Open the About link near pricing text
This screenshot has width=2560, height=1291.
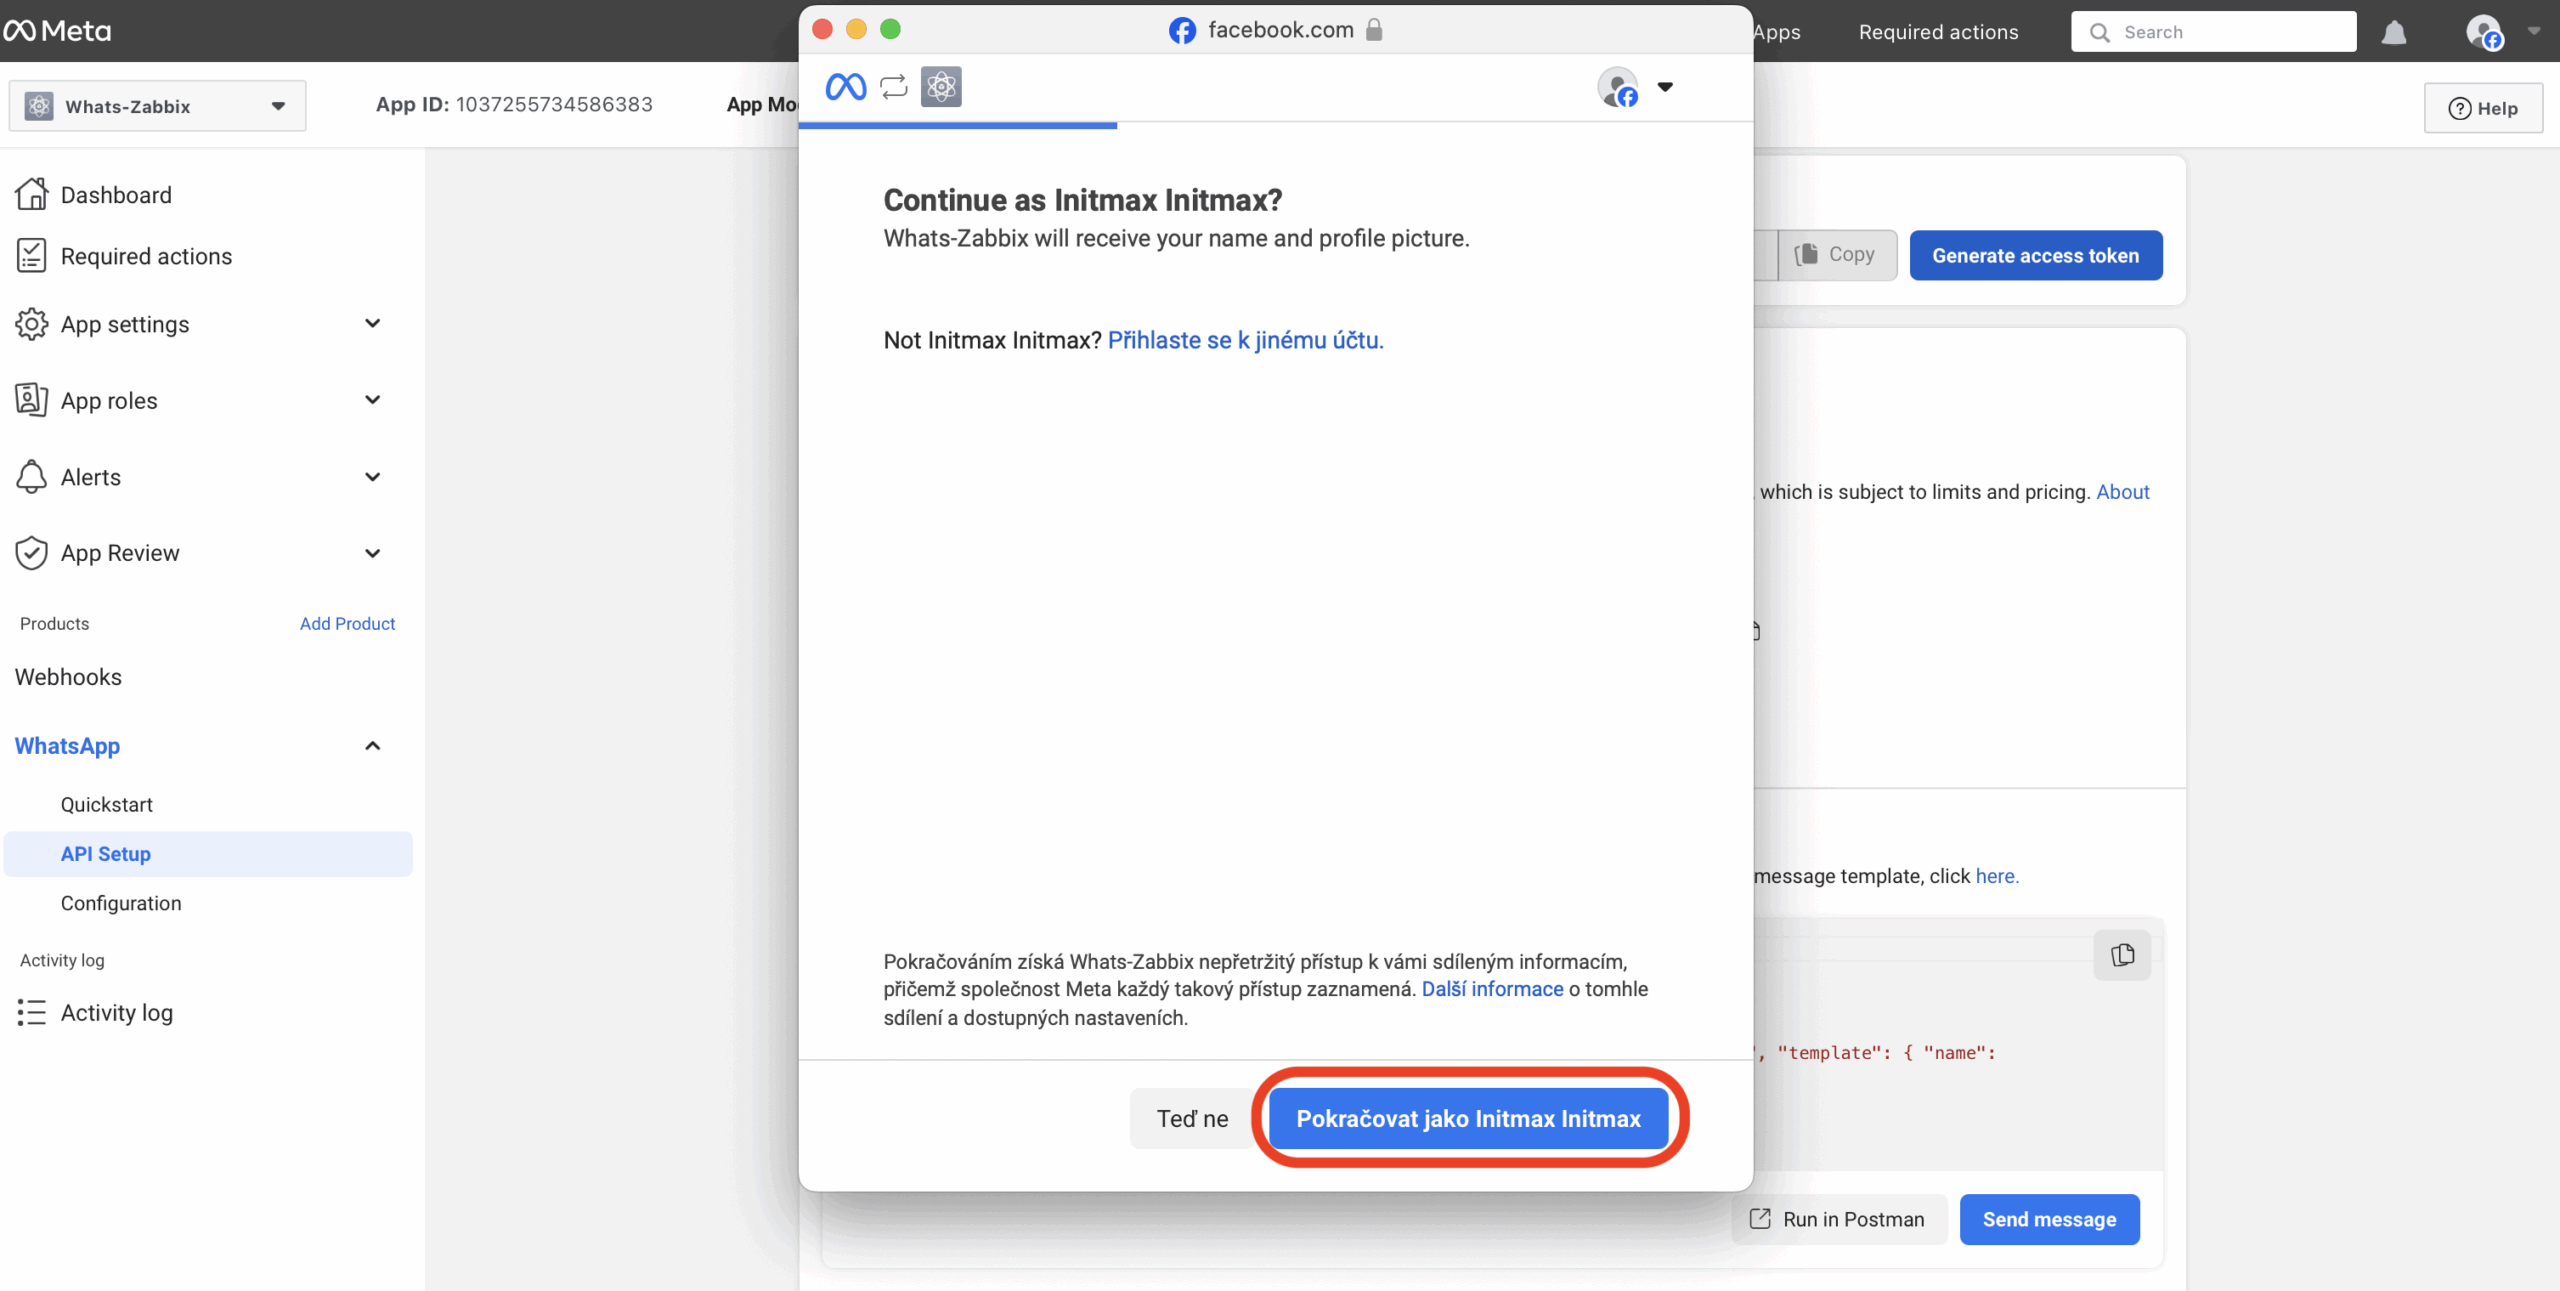(2122, 491)
